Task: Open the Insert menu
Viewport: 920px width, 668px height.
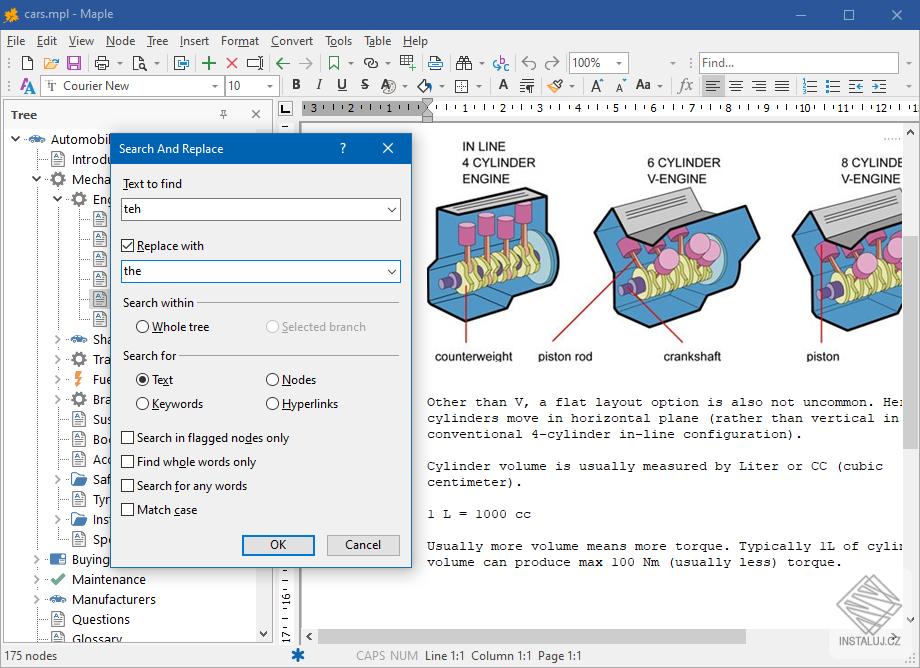Action: click(x=194, y=41)
